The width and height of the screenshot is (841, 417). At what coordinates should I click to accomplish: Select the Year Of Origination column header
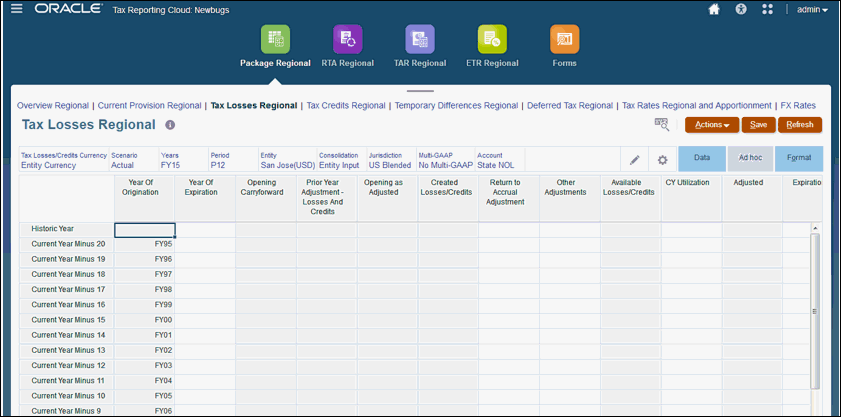tap(144, 197)
